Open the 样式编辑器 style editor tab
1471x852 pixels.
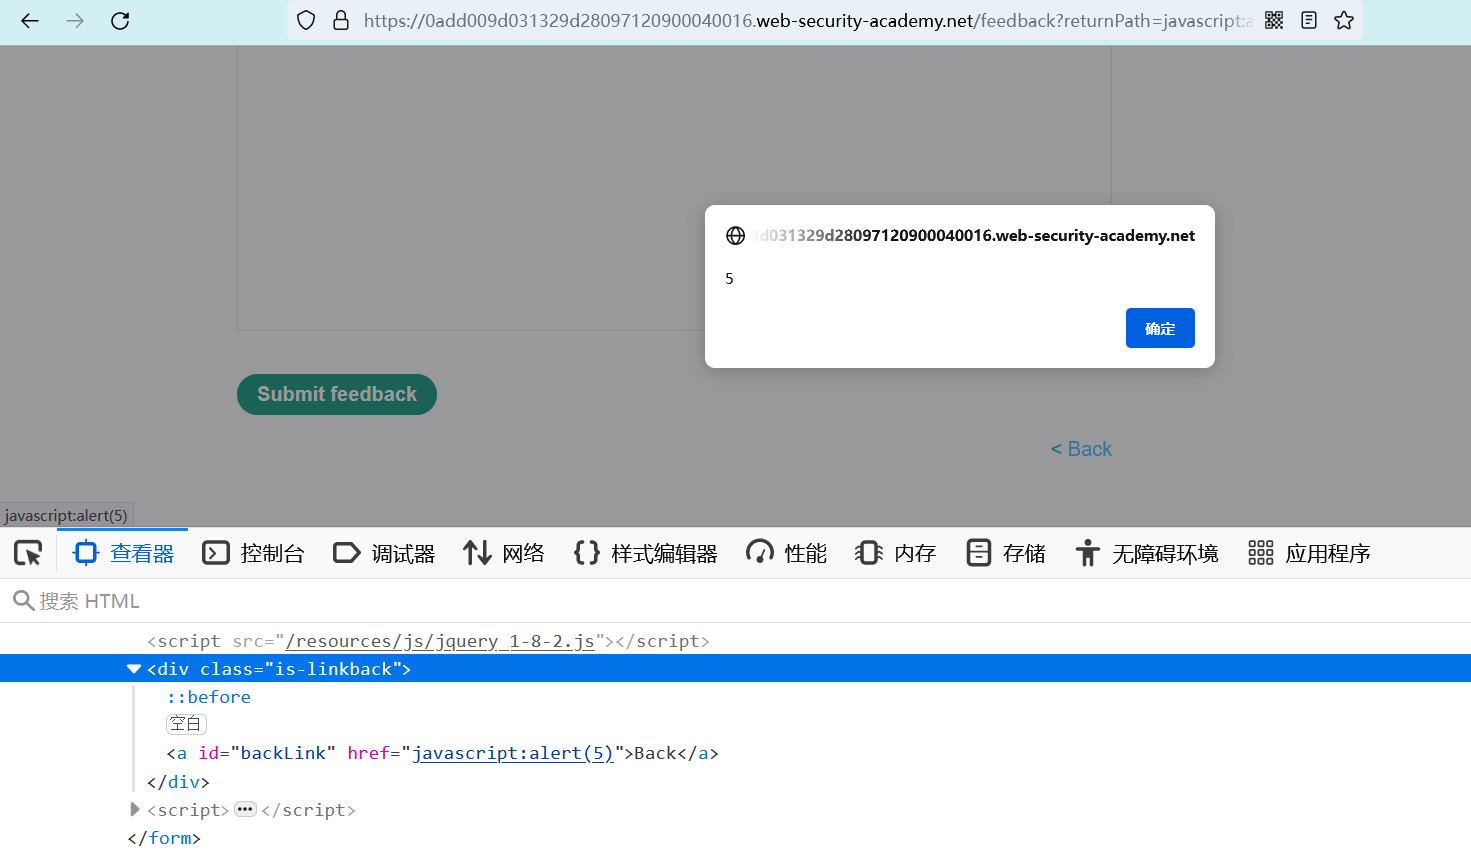tap(646, 553)
